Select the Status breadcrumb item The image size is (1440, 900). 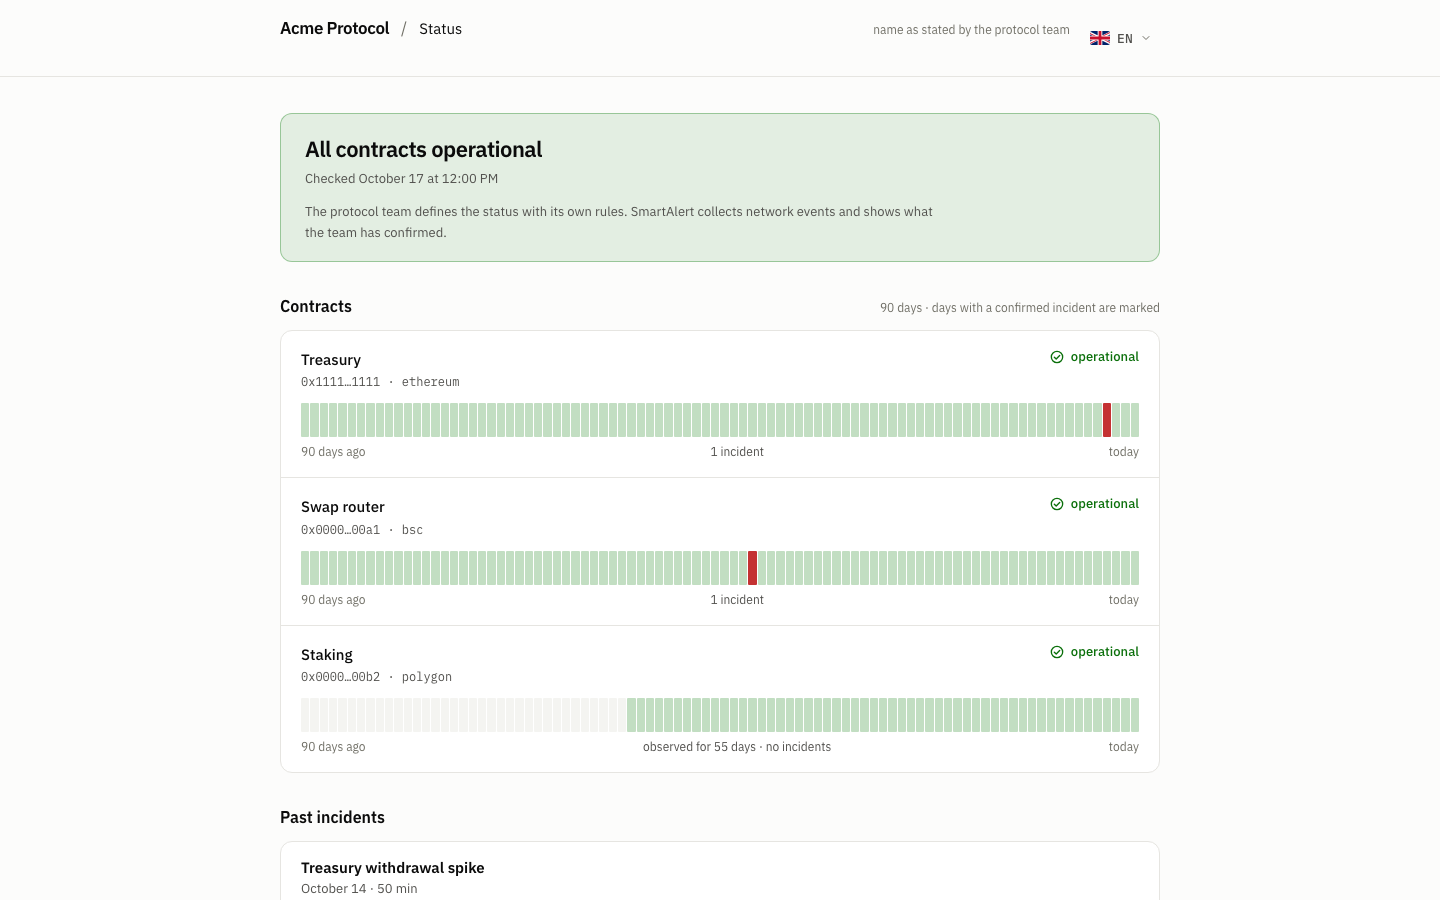pos(440,29)
